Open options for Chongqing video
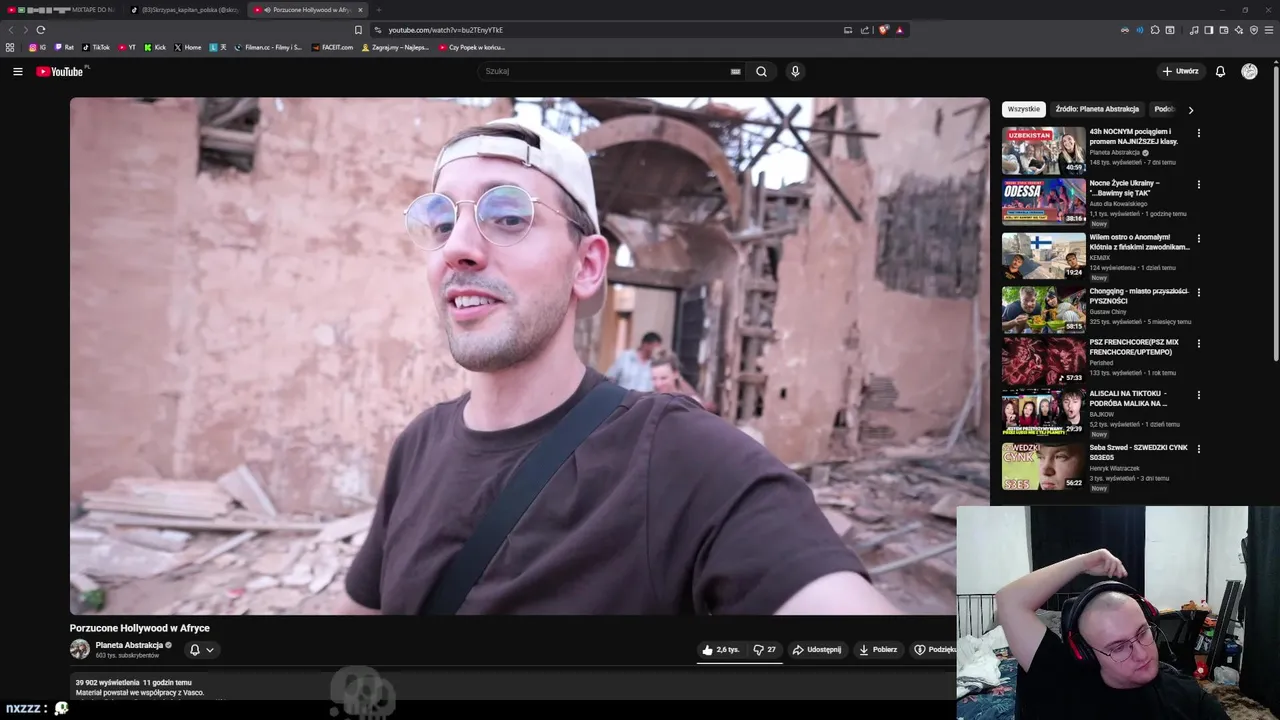This screenshot has height=720, width=1280. [1198, 293]
